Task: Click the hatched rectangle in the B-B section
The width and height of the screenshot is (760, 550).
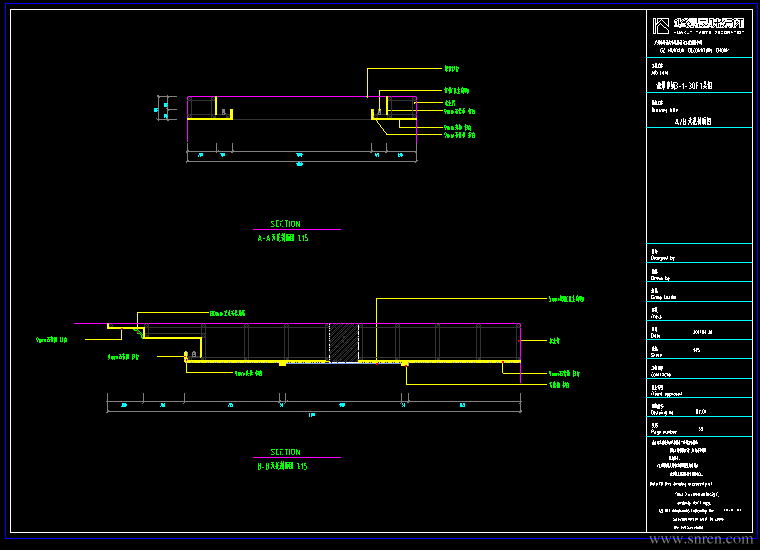Action: coord(344,342)
